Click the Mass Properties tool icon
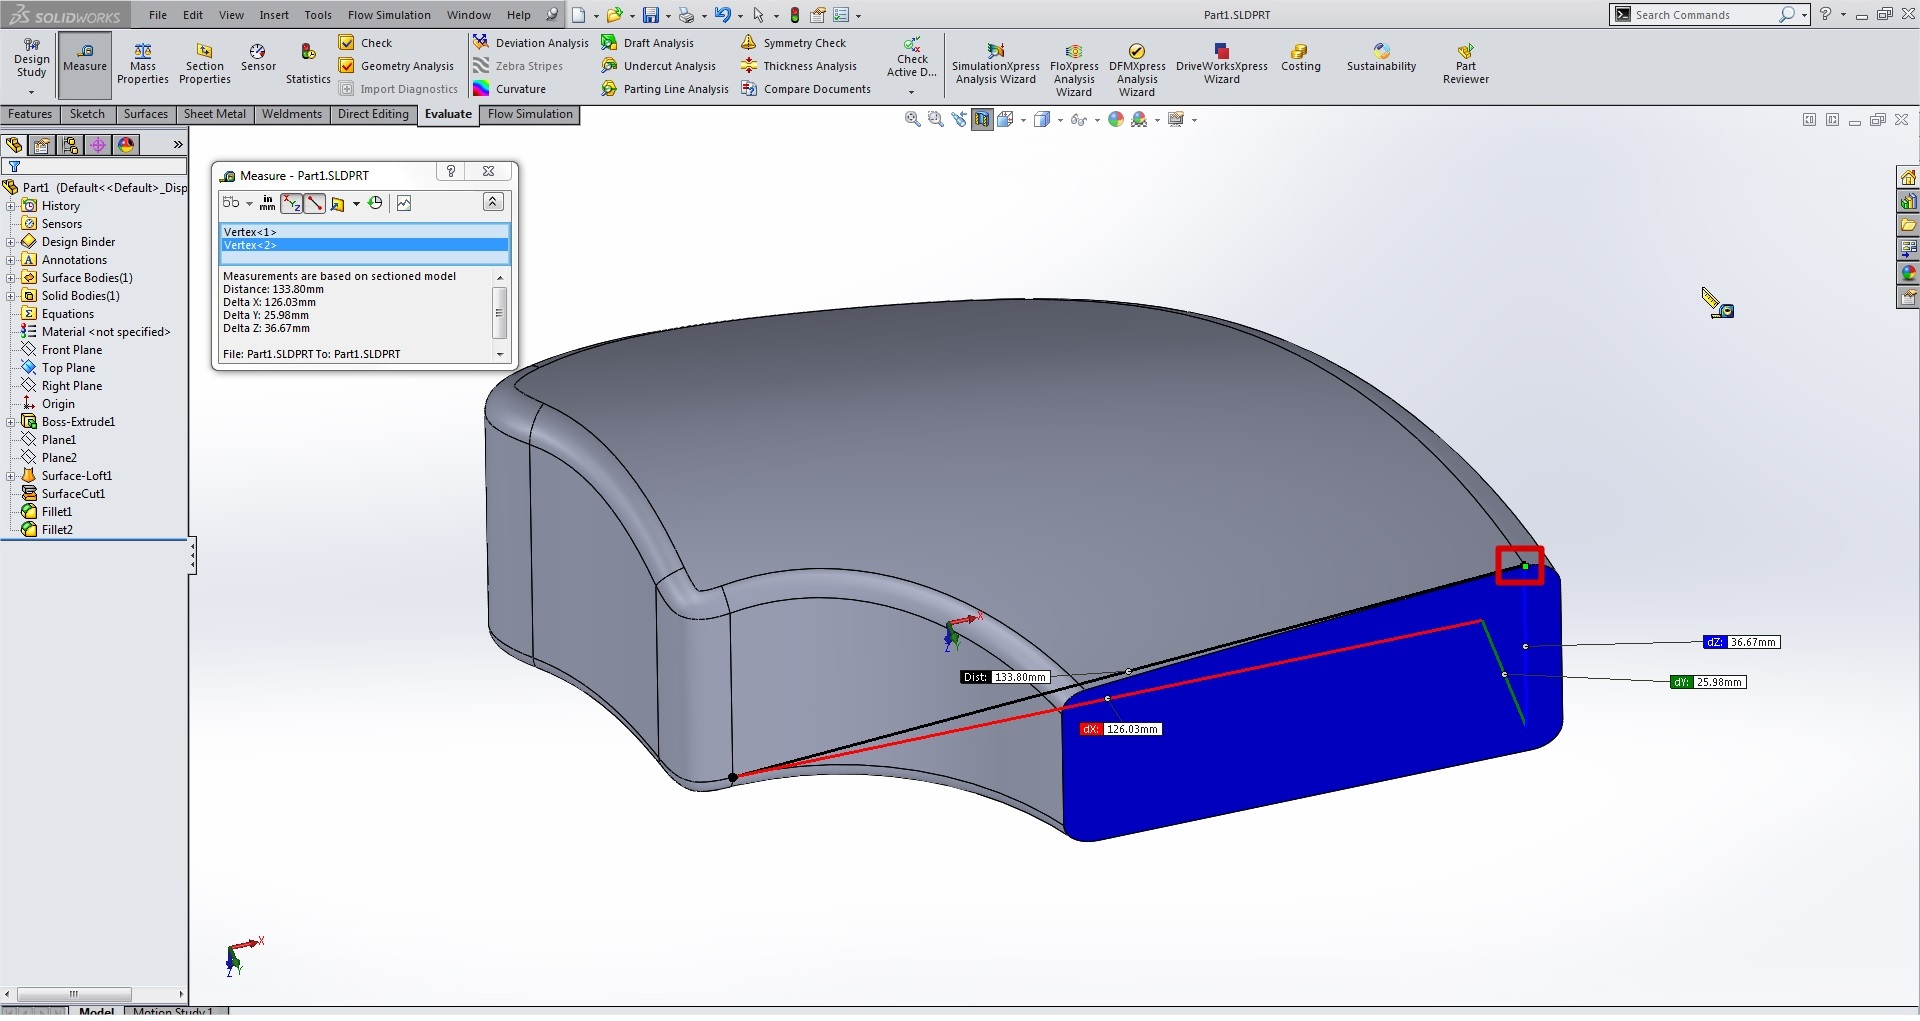 (x=142, y=52)
